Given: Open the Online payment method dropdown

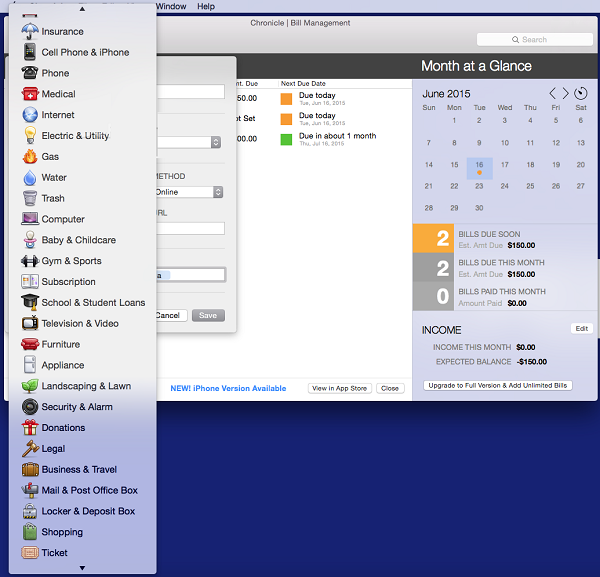Looking at the screenshot, I should [x=190, y=192].
